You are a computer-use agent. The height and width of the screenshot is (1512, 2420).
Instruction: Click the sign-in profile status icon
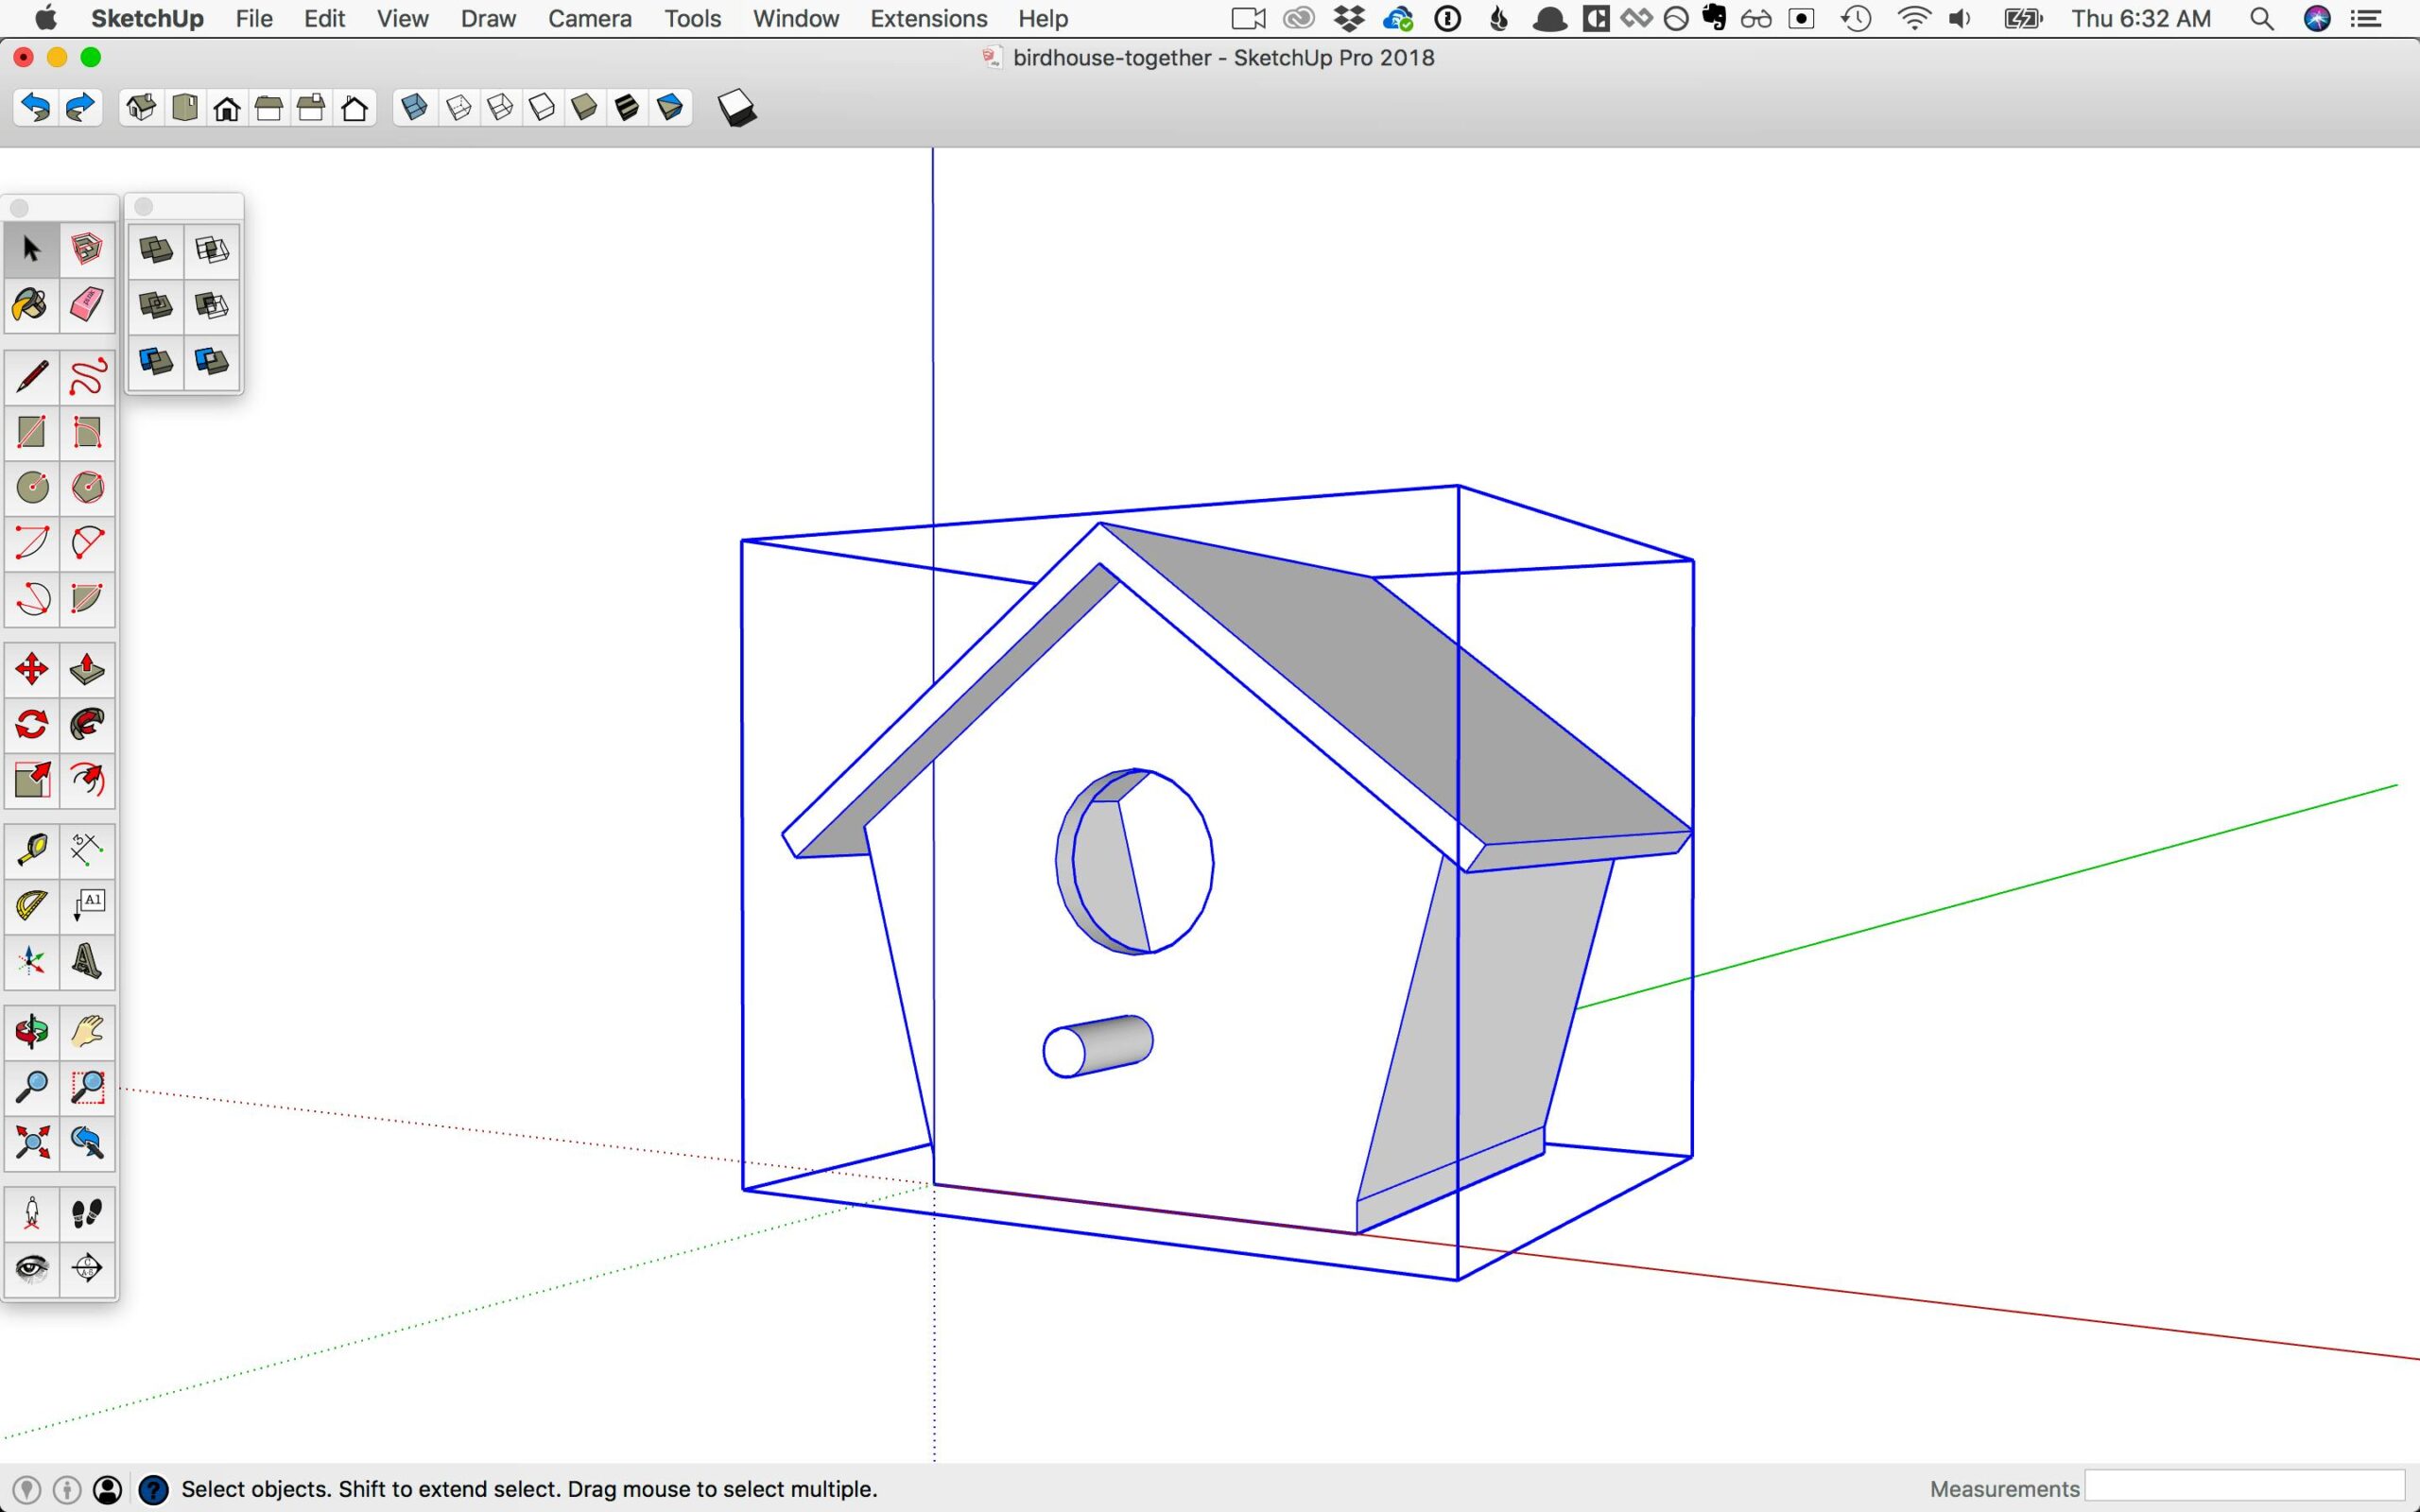pos(108,1489)
